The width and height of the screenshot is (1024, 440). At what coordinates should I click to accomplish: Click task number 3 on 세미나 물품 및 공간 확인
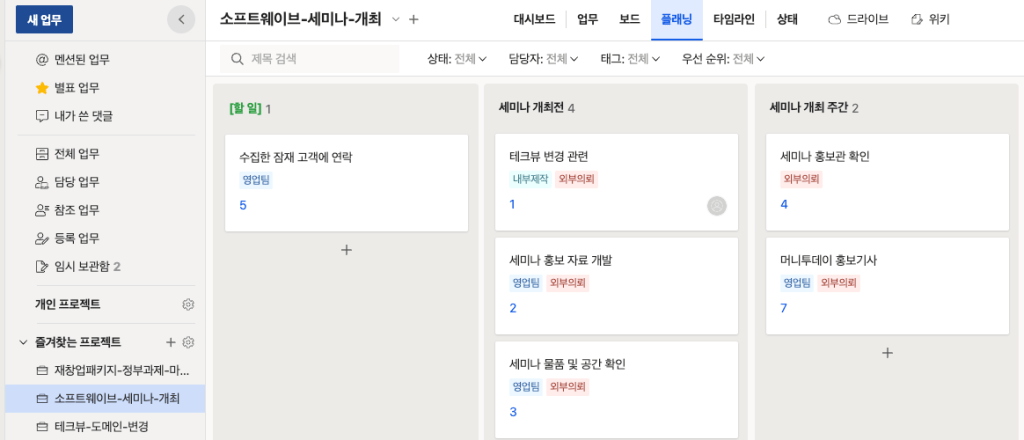pyautogui.click(x=513, y=412)
